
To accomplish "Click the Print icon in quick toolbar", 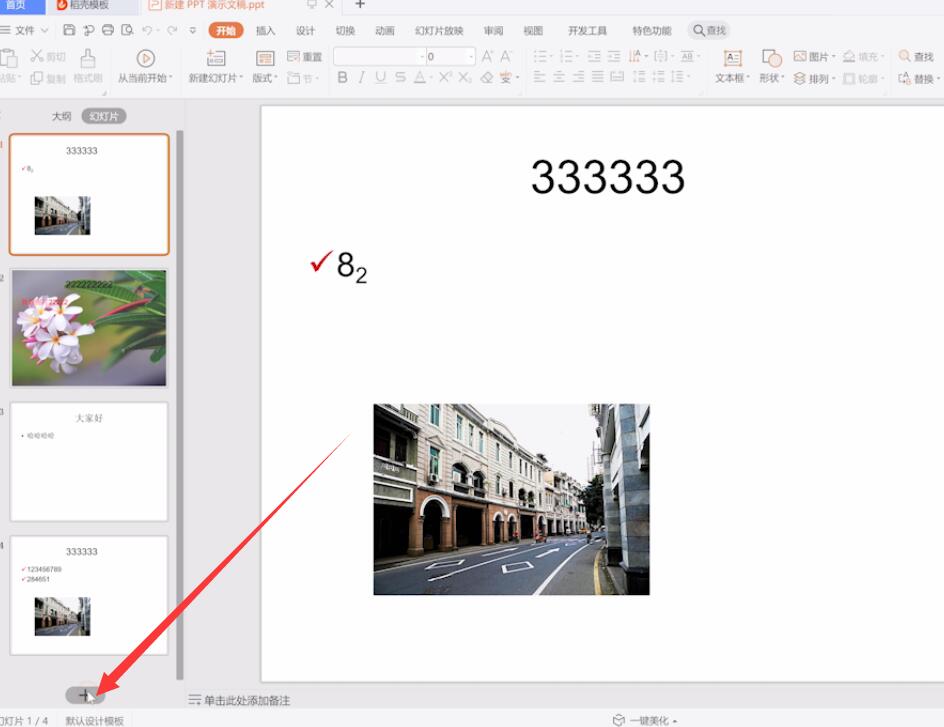I will [108, 30].
